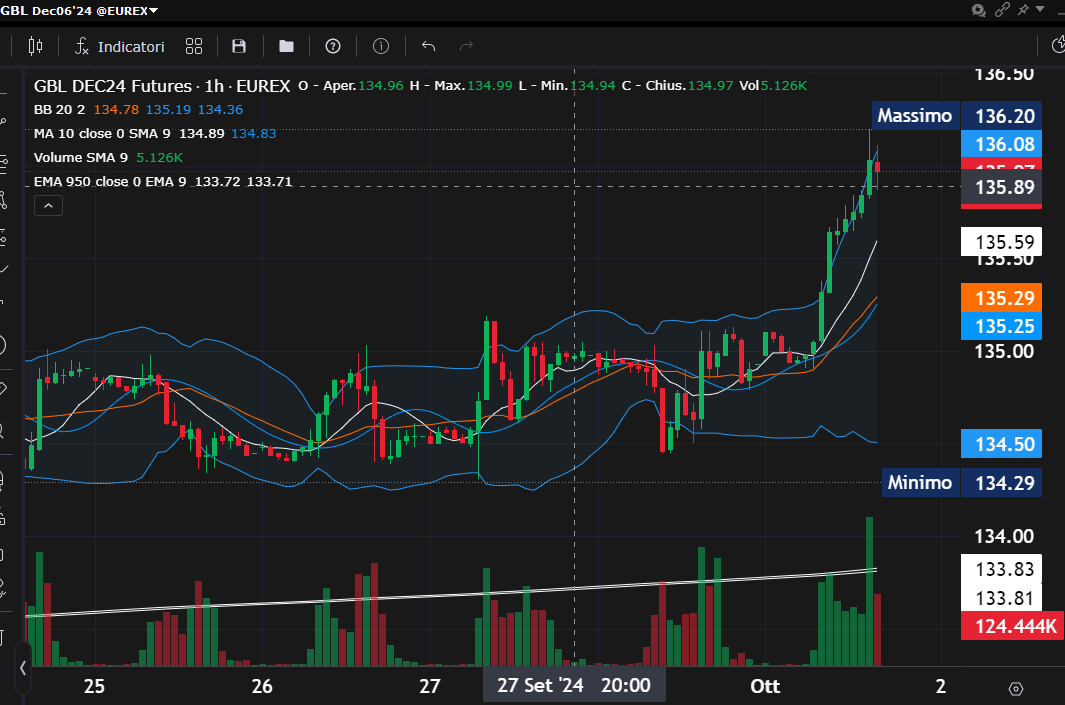
Task: Click the info circle icon in toolbar
Action: (381, 46)
